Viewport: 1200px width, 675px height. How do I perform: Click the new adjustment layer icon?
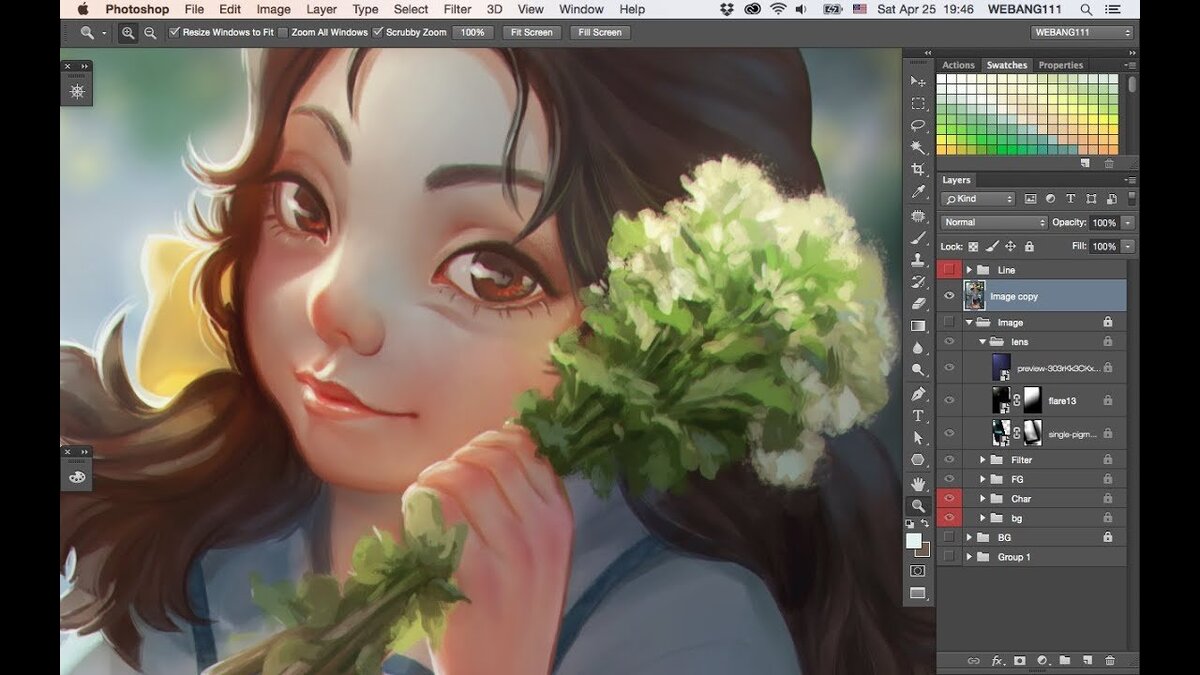pyautogui.click(x=1042, y=661)
